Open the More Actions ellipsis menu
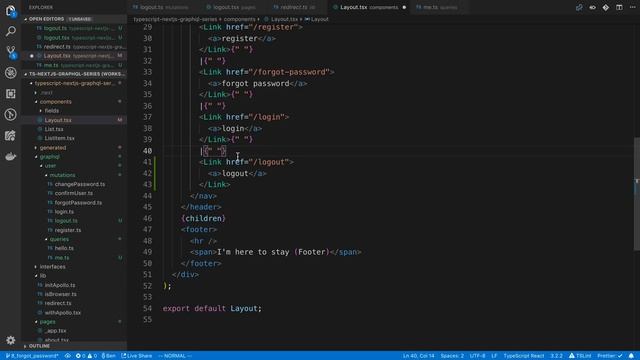This screenshot has width=640, height=360. point(633,7)
